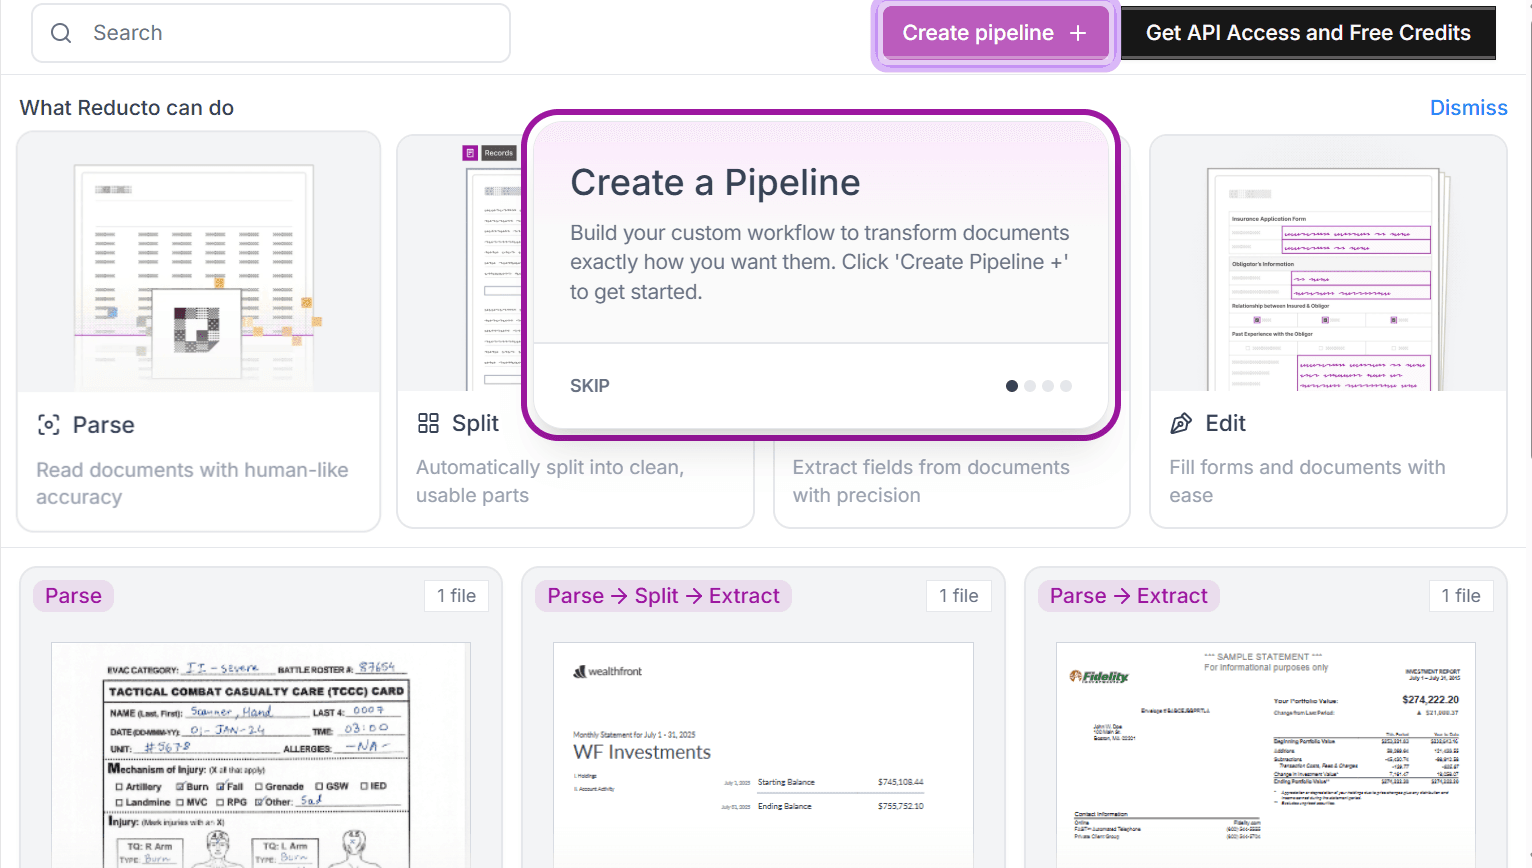Open the Parse pipeline badge
1532x868 pixels.
(73, 595)
